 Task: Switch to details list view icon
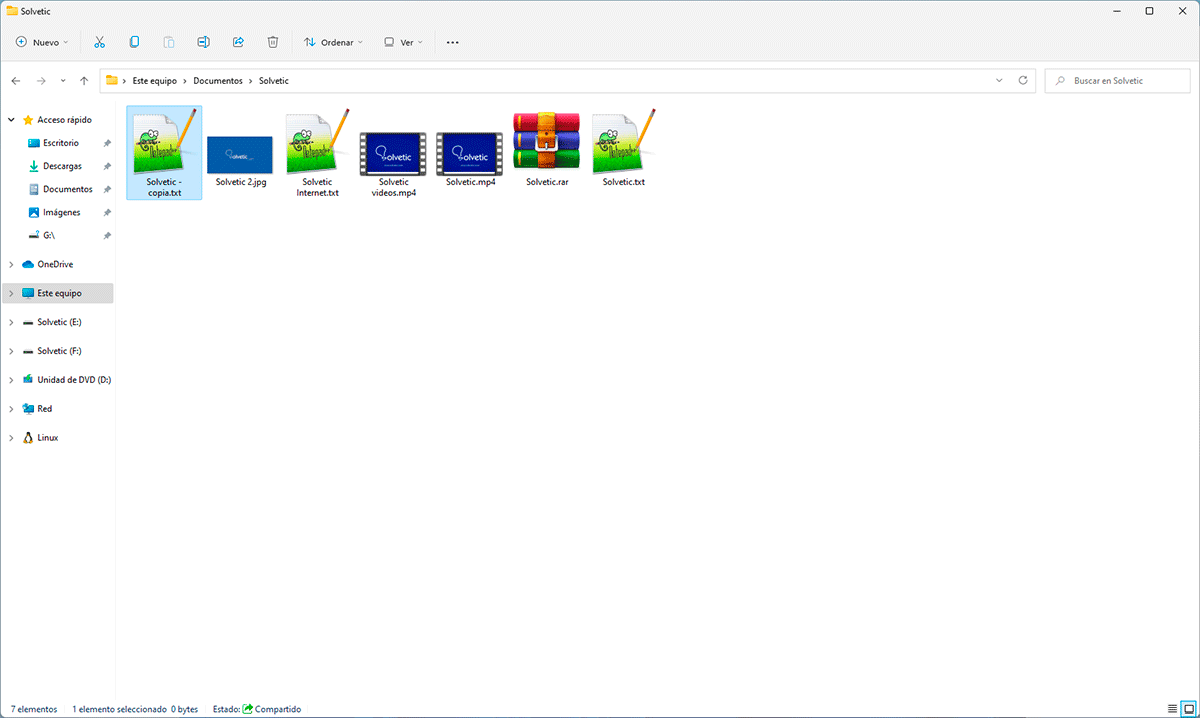(x=1172, y=708)
